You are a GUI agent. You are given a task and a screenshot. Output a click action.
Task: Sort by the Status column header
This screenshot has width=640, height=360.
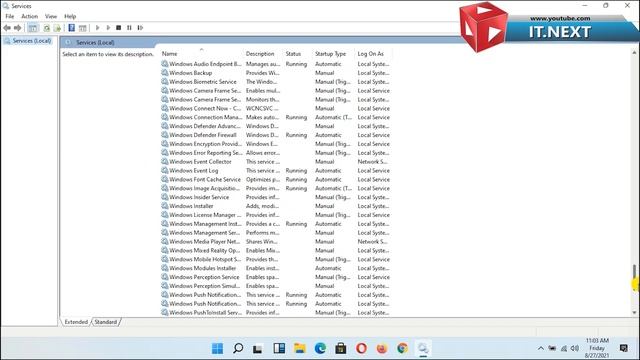coord(293,53)
